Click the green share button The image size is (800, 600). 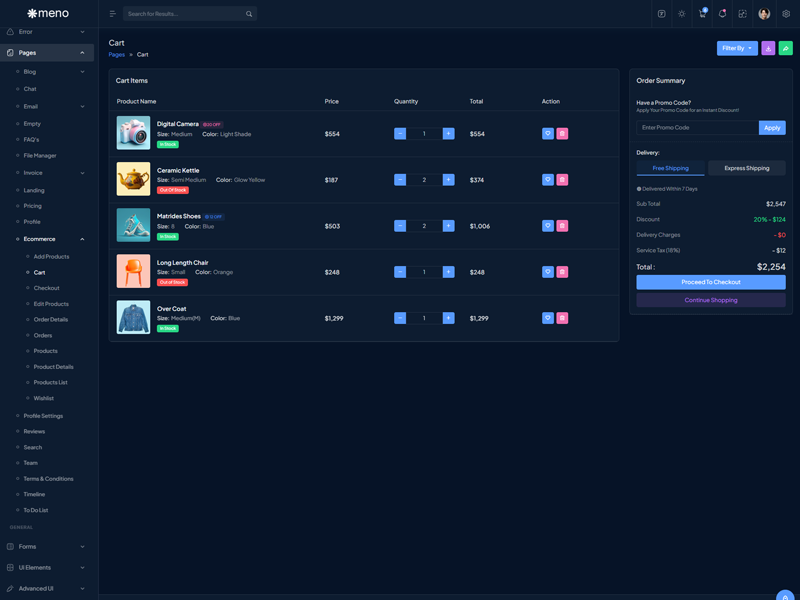point(786,48)
